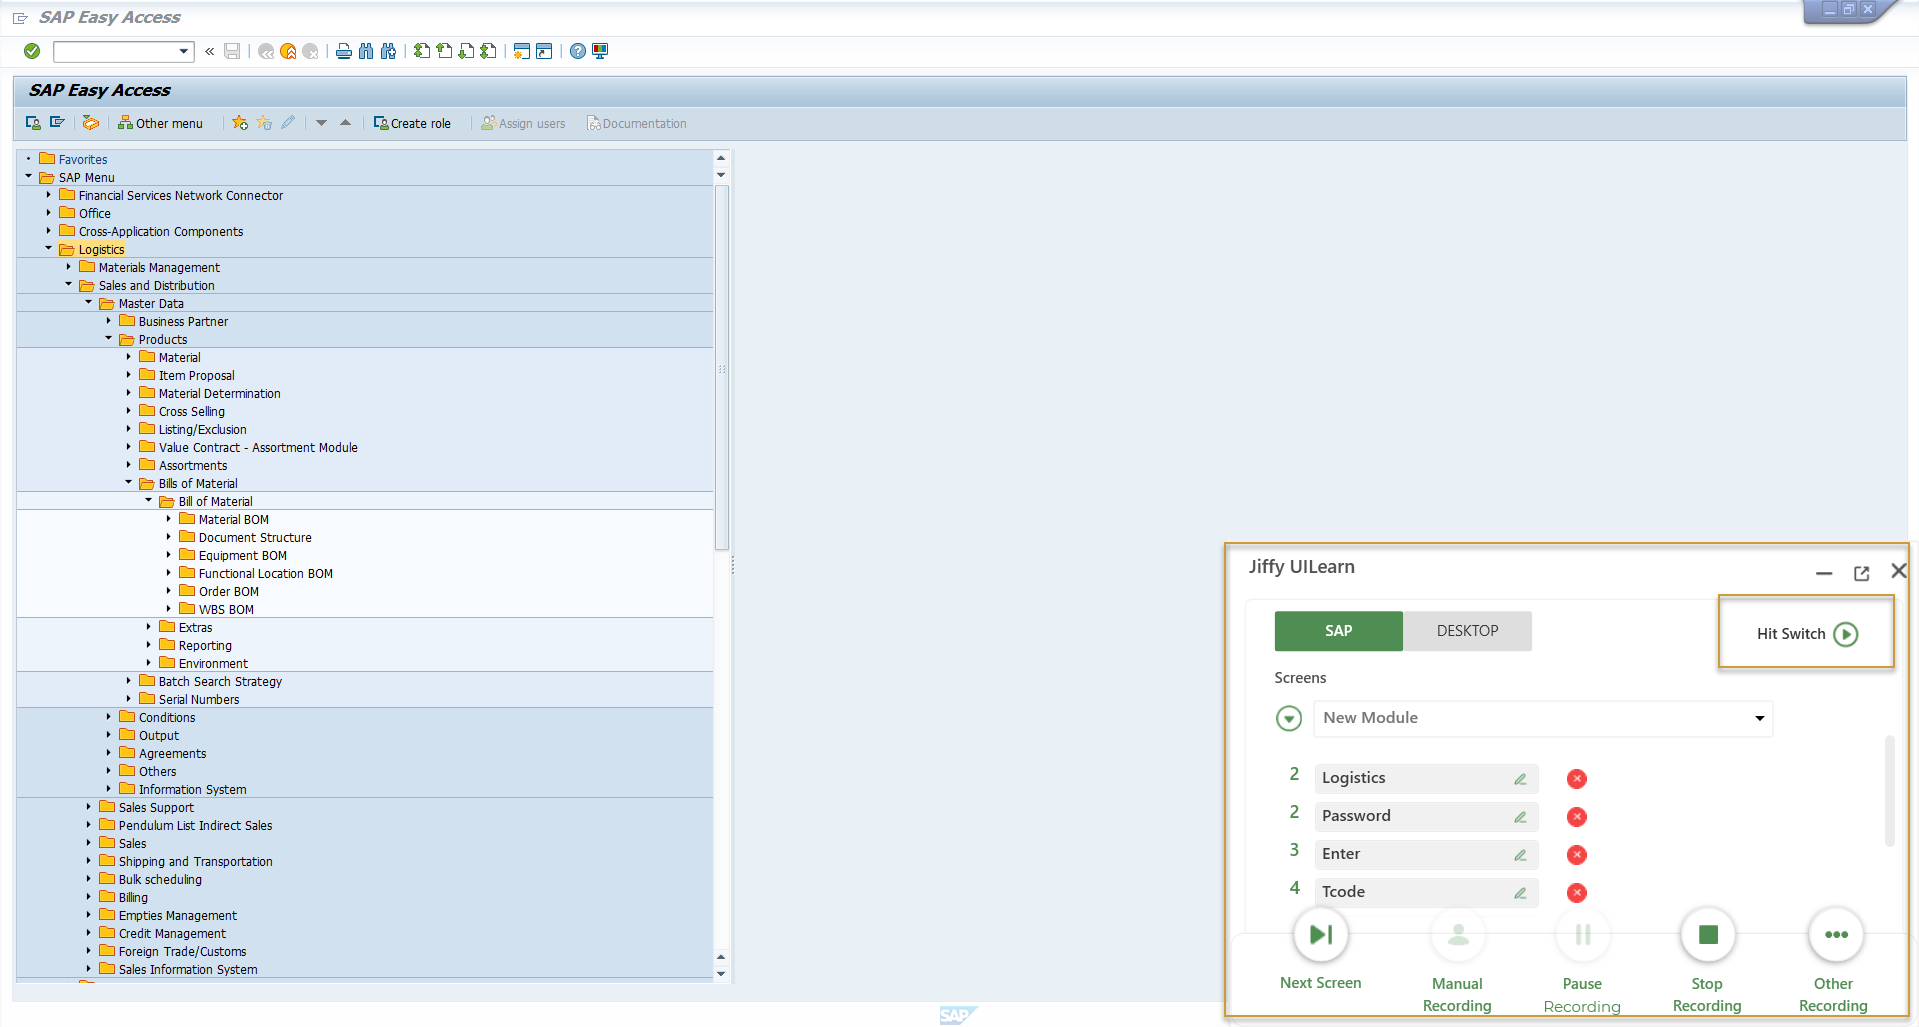
Task: Start Manual Recording in Jiffy UILearn
Action: 1456,935
